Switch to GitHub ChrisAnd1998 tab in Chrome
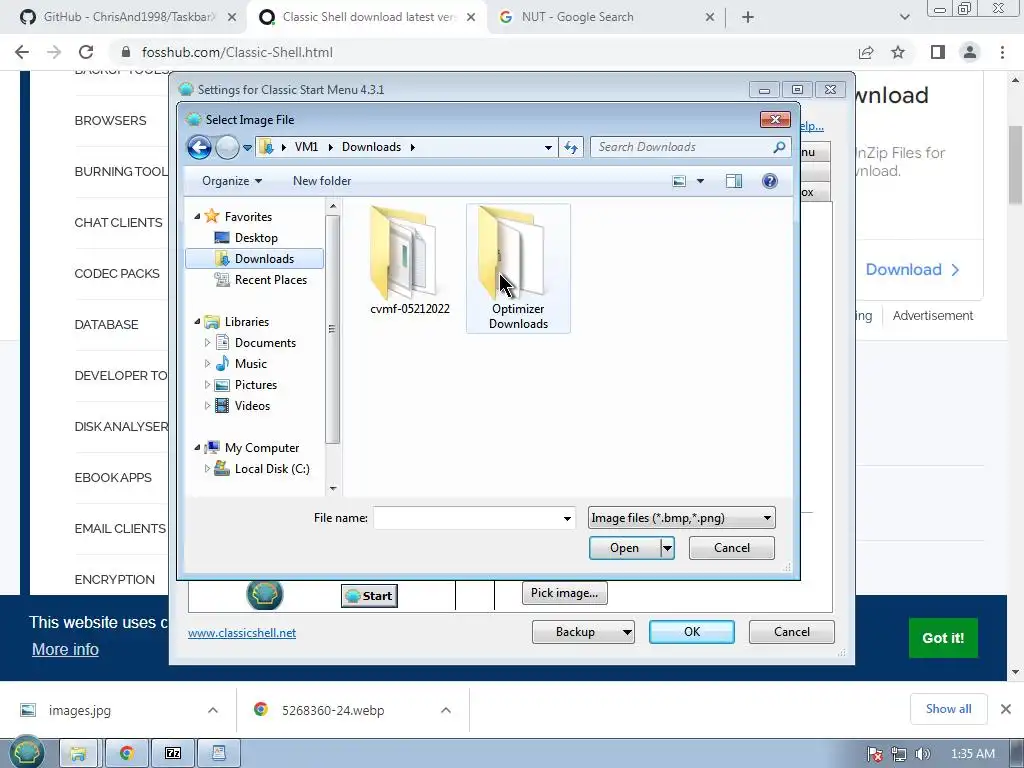The height and width of the screenshot is (768, 1024). click(128, 17)
